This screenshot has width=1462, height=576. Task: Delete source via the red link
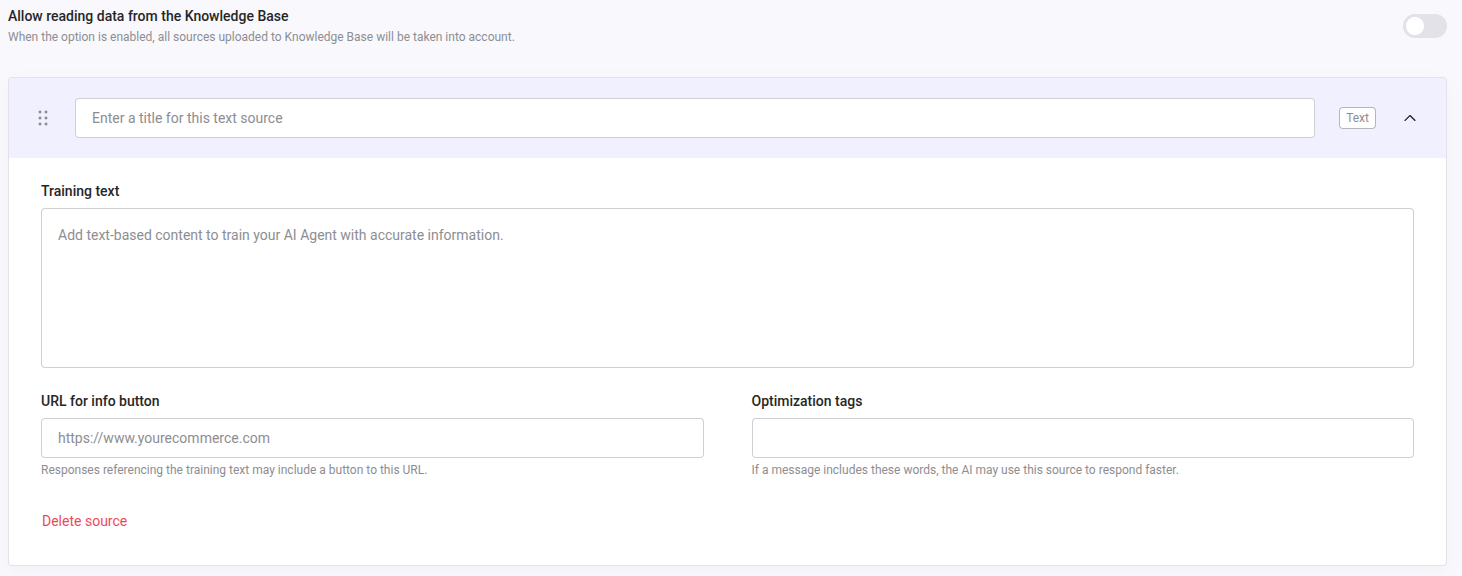point(85,521)
